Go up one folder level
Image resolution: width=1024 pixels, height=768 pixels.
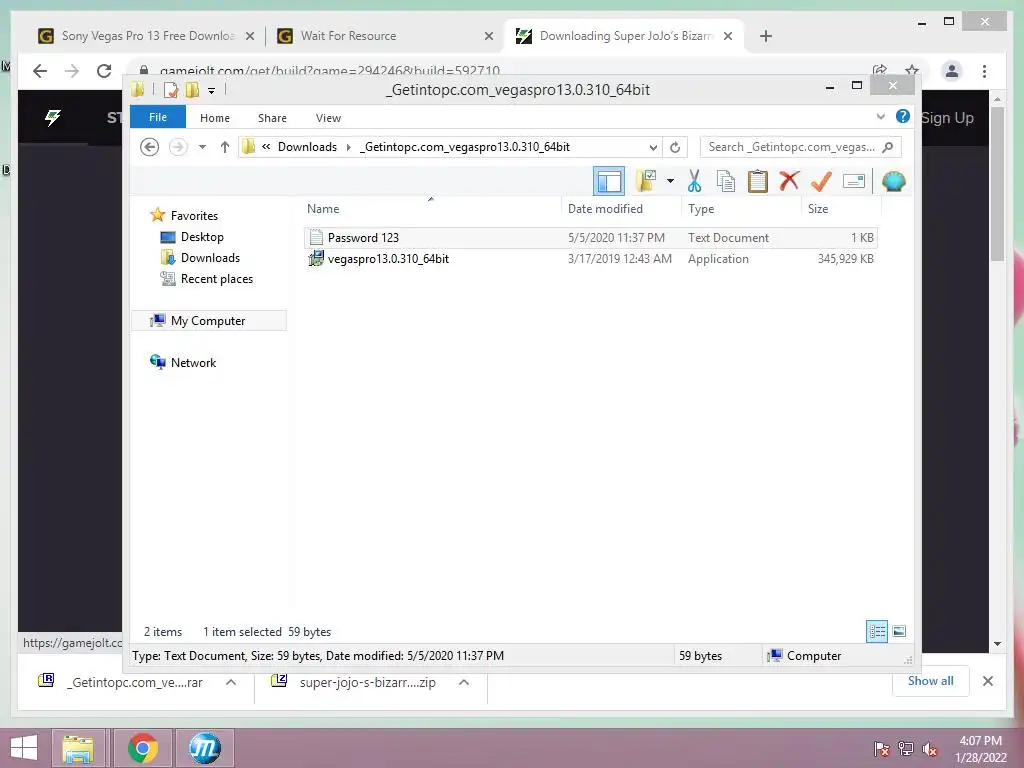point(225,147)
